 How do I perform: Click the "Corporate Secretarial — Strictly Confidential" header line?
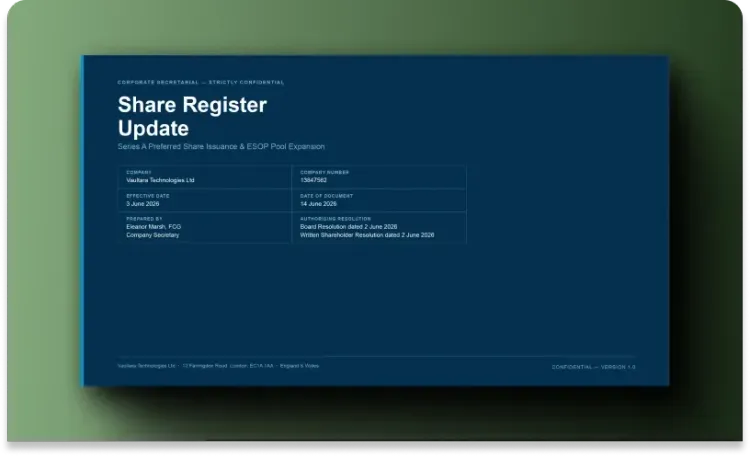pyautogui.click(x=201, y=82)
